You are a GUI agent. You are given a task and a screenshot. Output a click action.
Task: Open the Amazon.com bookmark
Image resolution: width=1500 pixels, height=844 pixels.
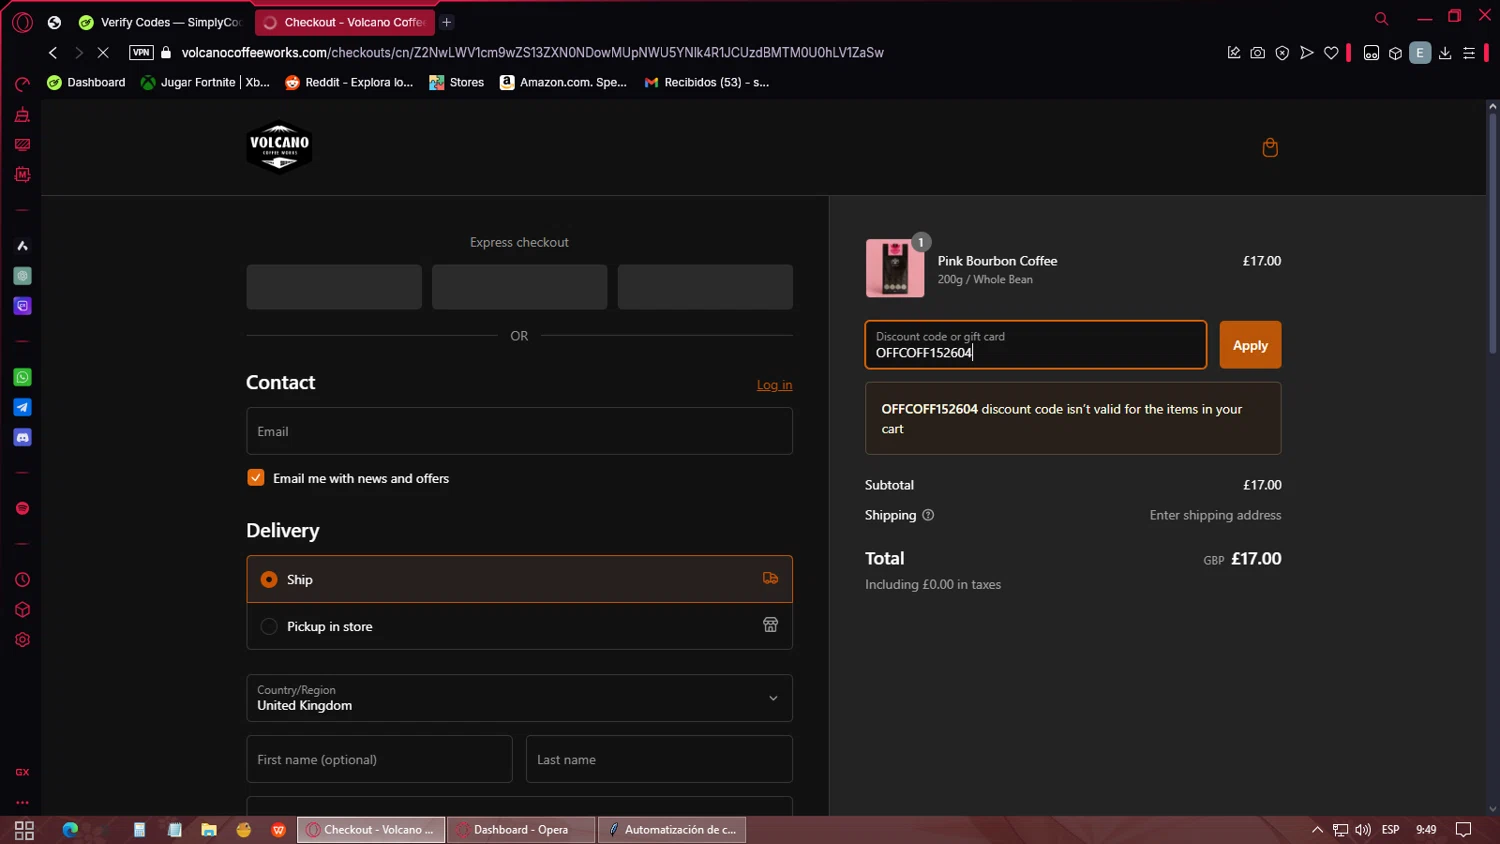pos(563,82)
